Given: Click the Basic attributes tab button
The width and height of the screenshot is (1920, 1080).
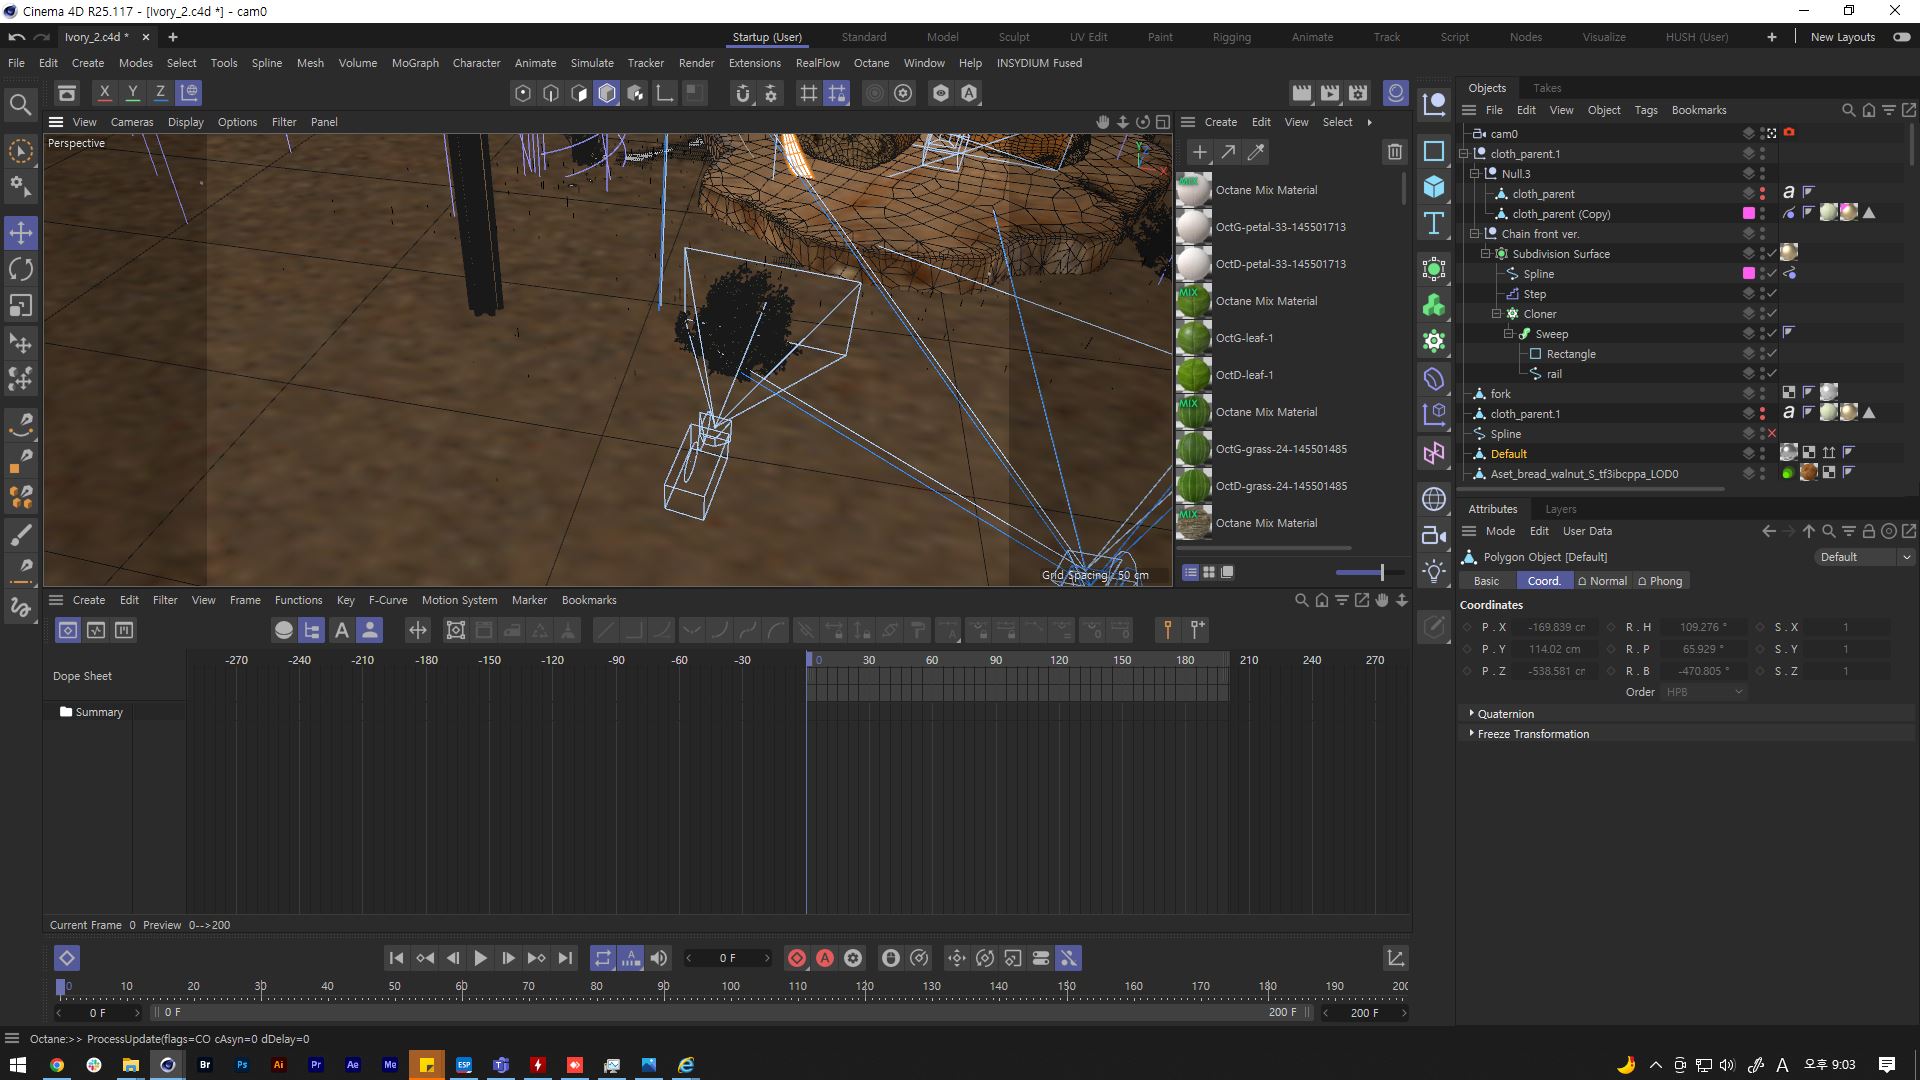Looking at the screenshot, I should pyautogui.click(x=1486, y=581).
